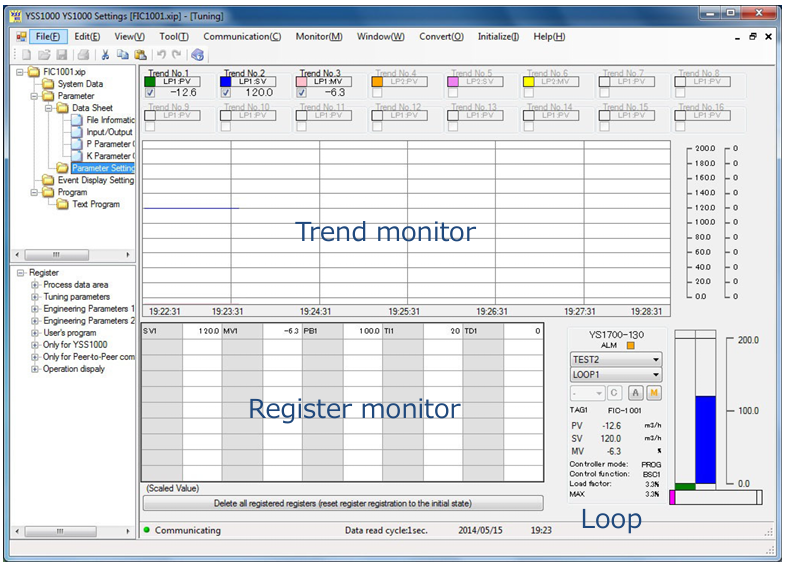This screenshot has height=571, width=787.
Task: Uncheck Trend No.2 LP1:SV checkbox
Action: [226, 93]
